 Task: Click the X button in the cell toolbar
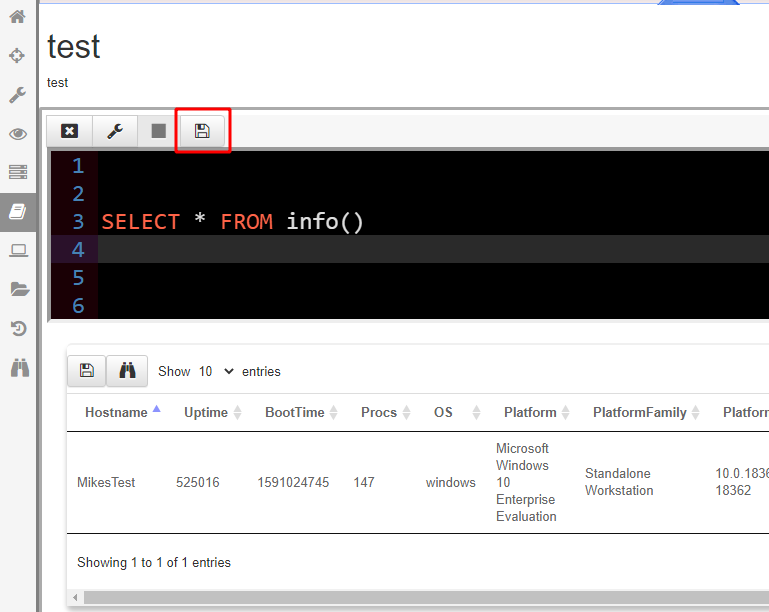69,131
